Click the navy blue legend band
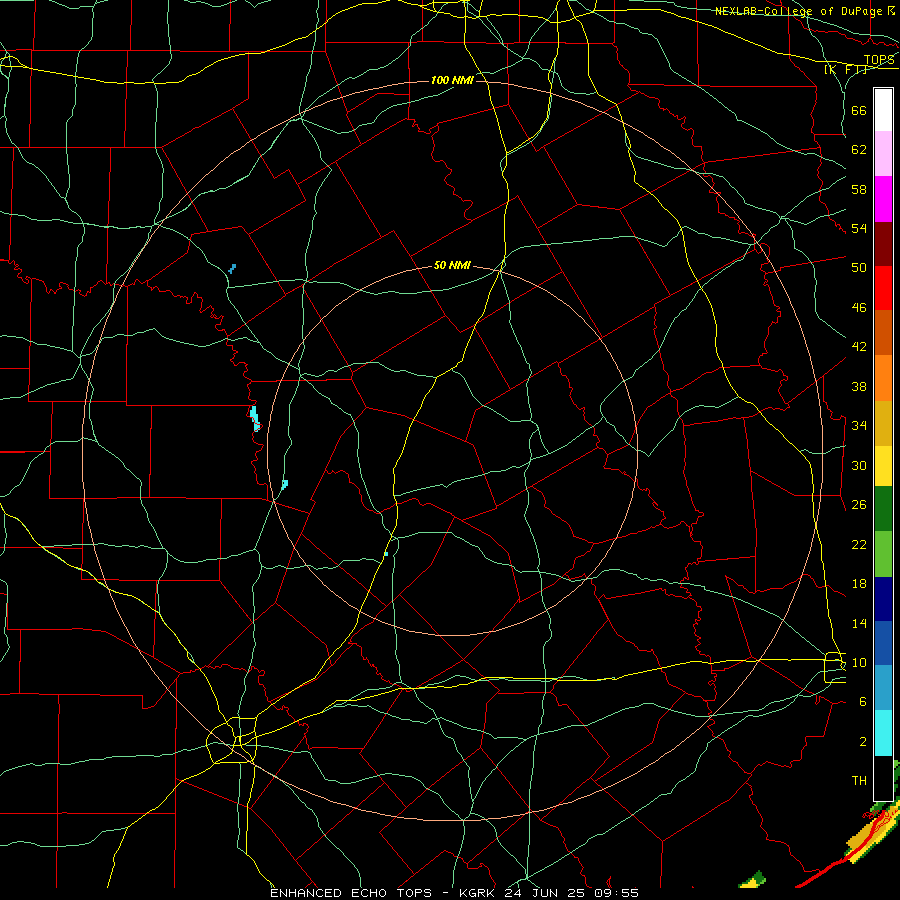 (883, 599)
